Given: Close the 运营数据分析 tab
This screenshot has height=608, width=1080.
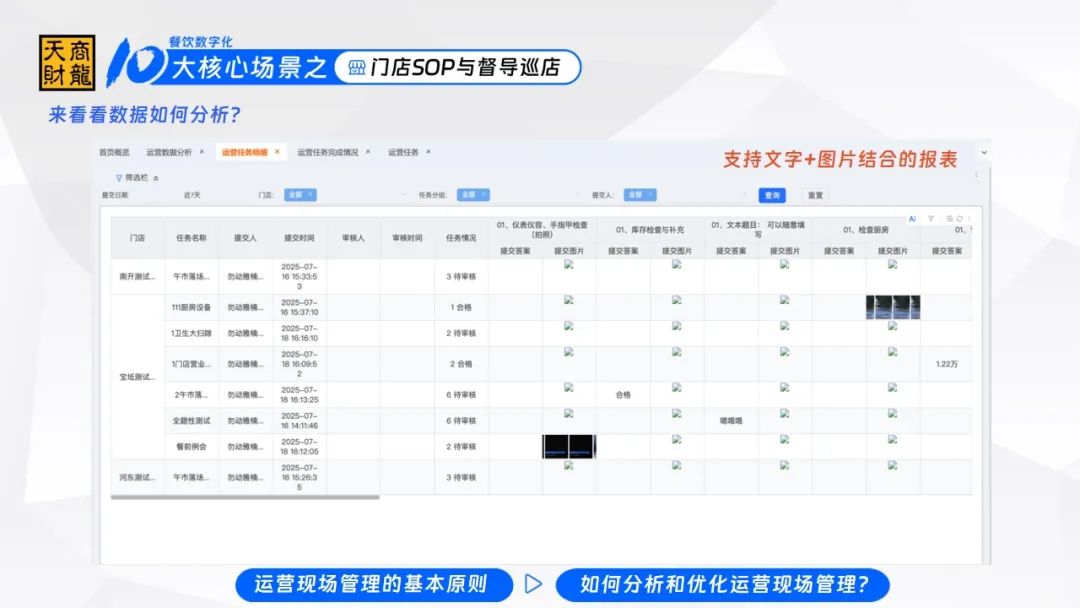Looking at the screenshot, I should click(201, 152).
